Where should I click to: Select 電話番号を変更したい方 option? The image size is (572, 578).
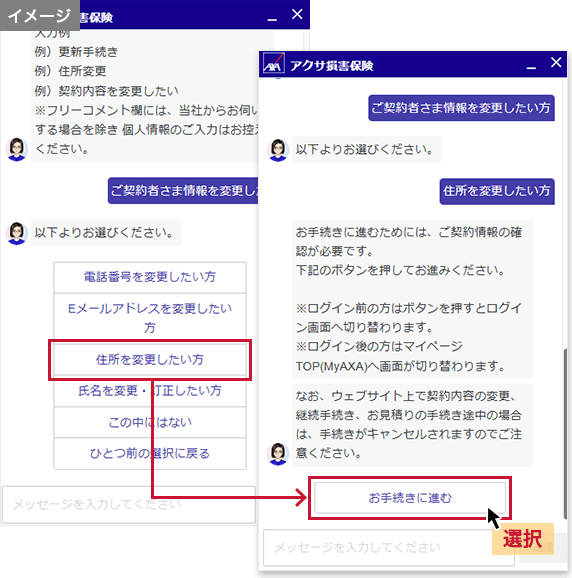pos(150,277)
